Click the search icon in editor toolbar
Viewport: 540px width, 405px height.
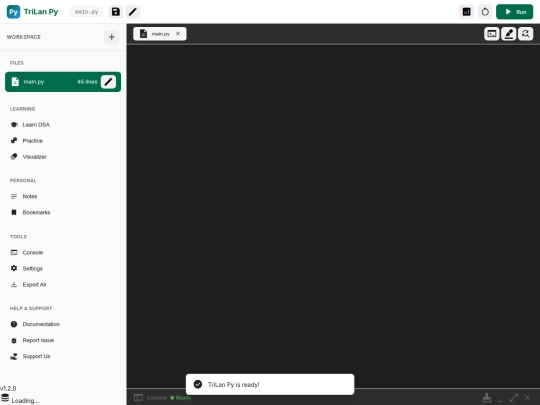[x=526, y=34]
